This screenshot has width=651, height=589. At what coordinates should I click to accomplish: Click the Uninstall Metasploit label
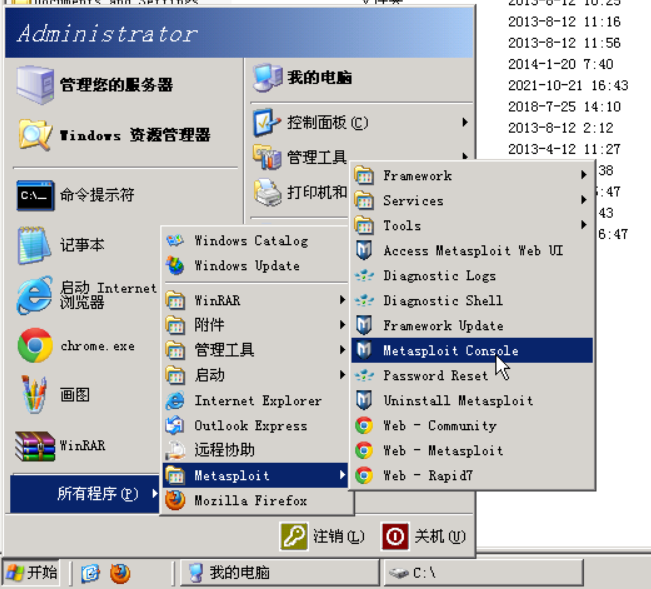(x=458, y=401)
